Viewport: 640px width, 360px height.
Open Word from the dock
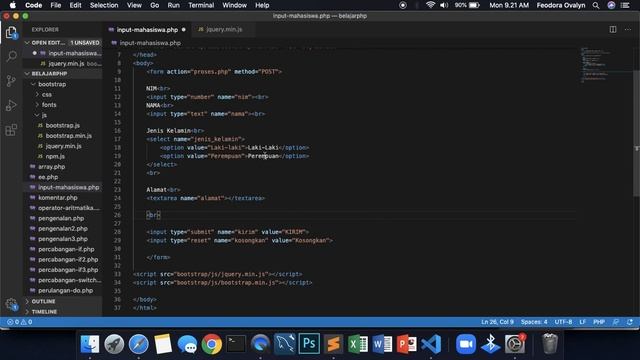382,344
